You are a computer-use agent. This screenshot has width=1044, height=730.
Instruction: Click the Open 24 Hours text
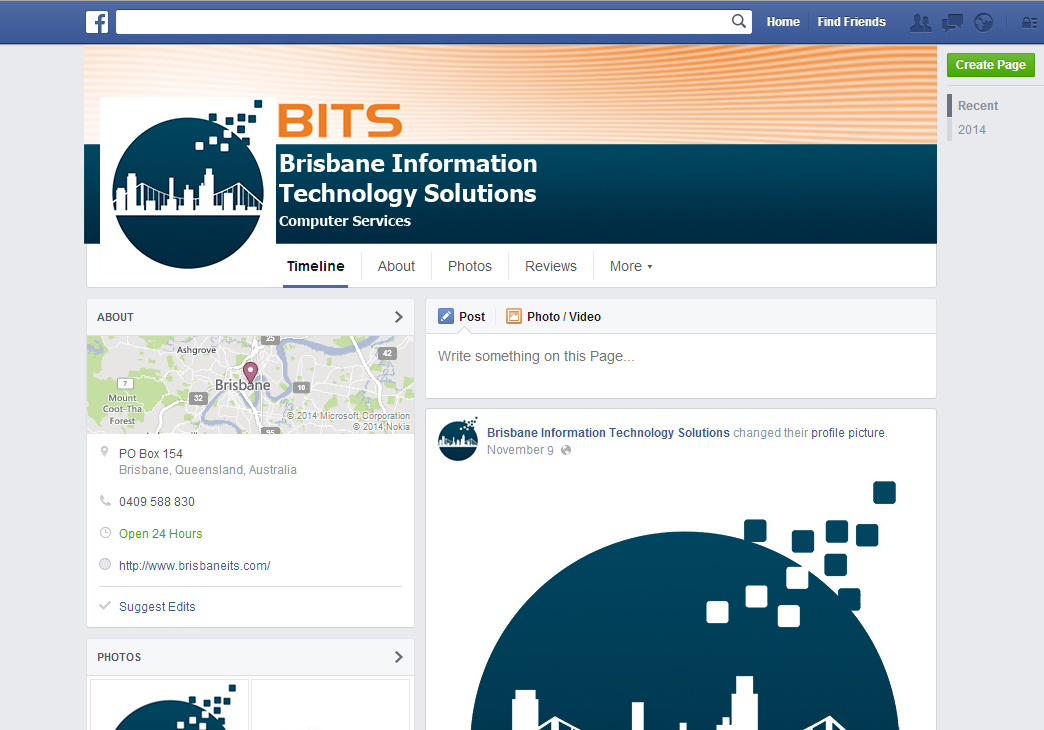click(x=160, y=534)
